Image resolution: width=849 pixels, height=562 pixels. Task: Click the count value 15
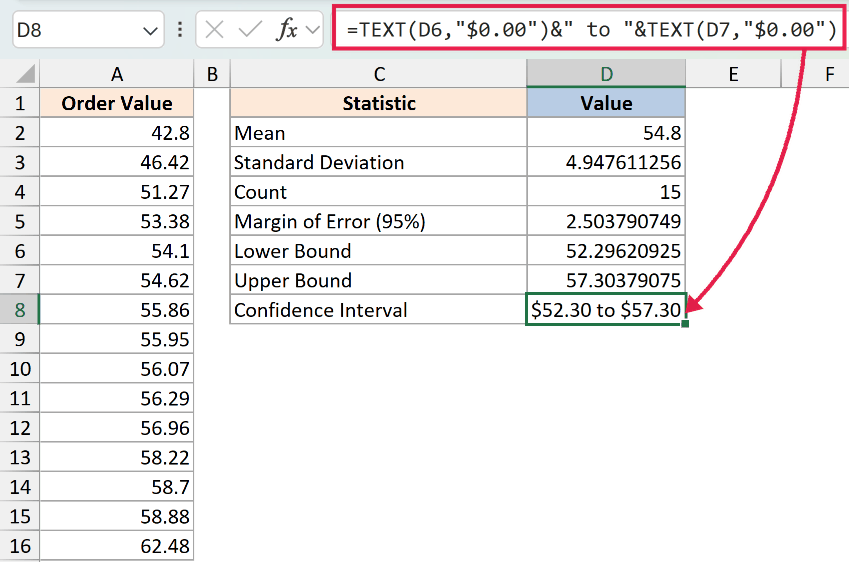pos(606,192)
